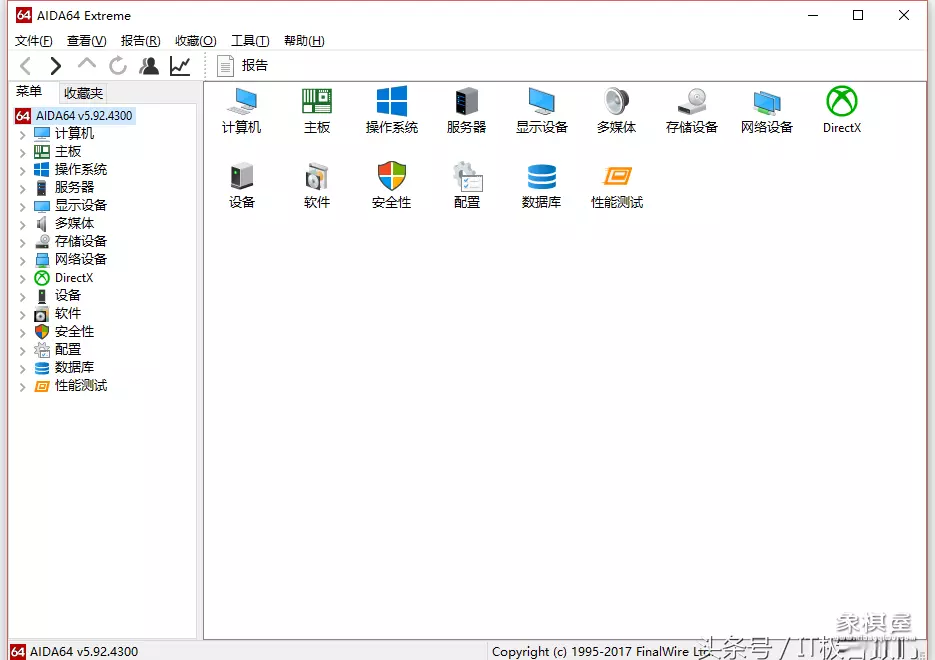The image size is (935, 660).
Task: Open the 报告(R) menu
Action: coord(141,41)
